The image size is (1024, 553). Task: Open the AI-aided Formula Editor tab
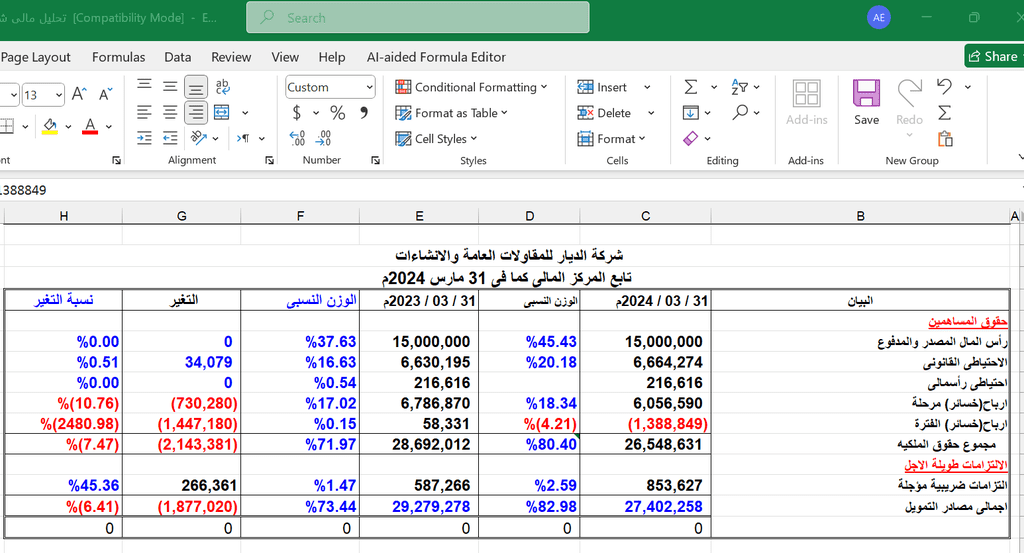(x=436, y=57)
